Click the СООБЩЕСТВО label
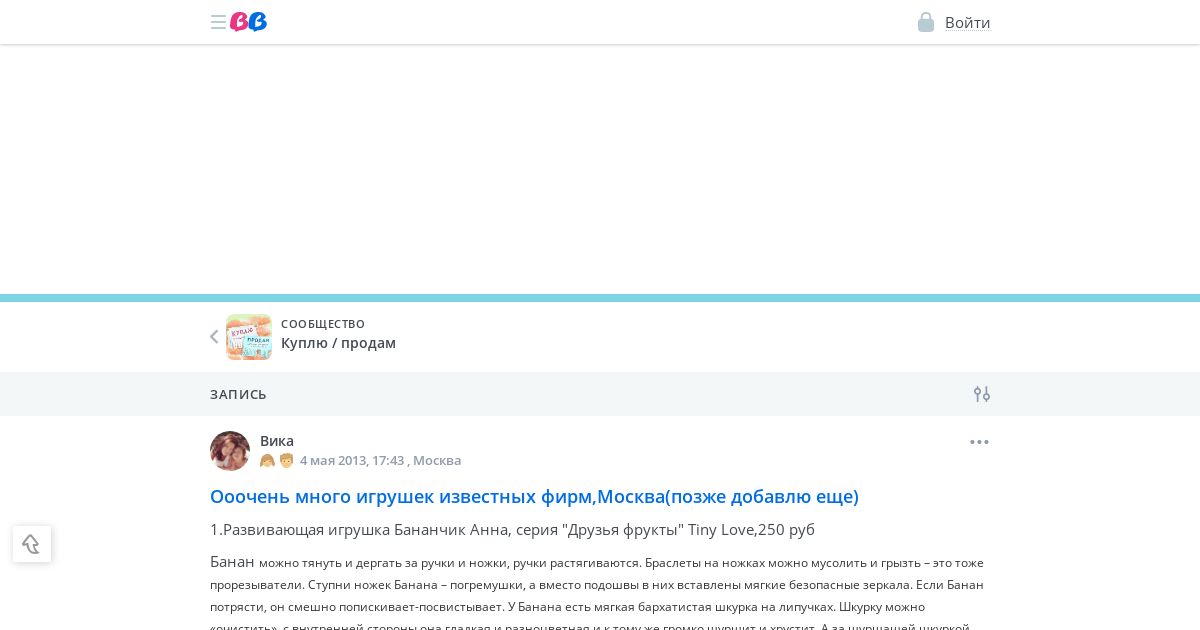1200x630 pixels. click(323, 324)
